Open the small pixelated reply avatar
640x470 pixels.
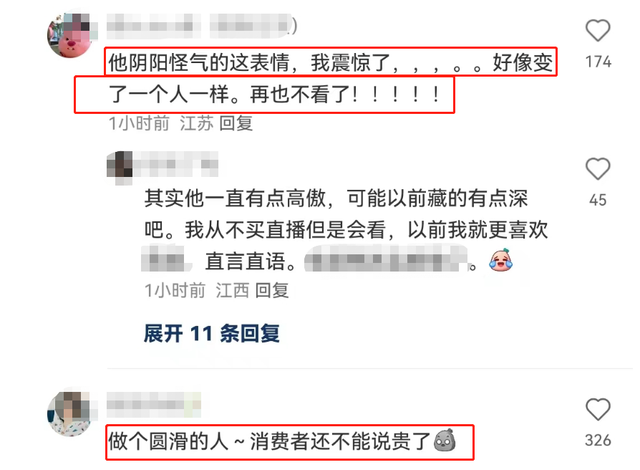119,164
